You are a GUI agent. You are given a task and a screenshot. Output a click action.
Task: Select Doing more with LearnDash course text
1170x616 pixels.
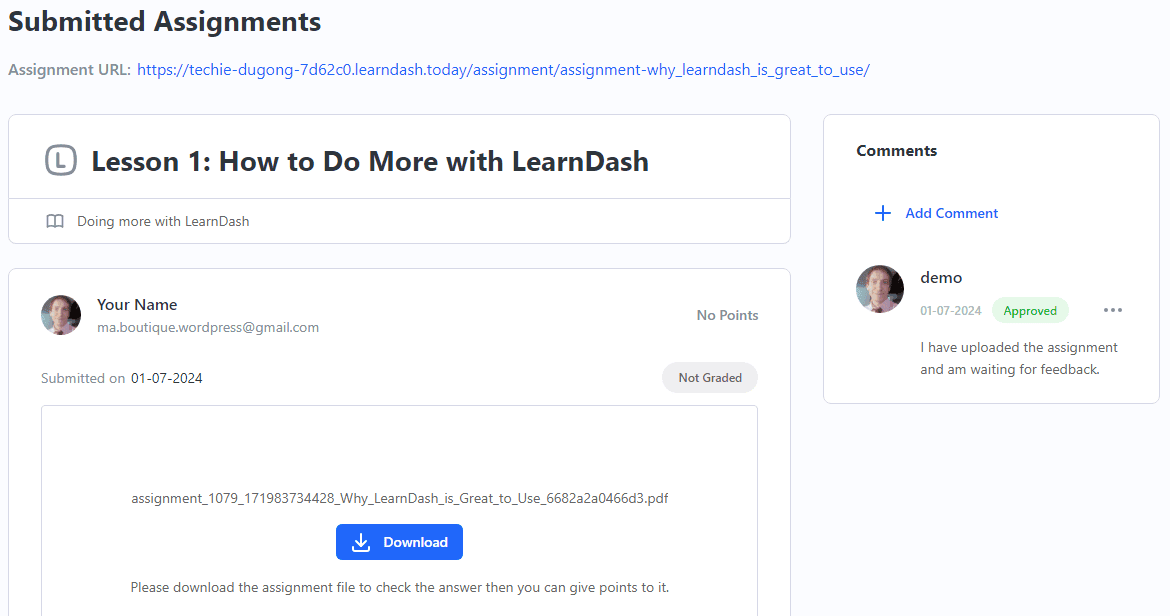coord(163,221)
